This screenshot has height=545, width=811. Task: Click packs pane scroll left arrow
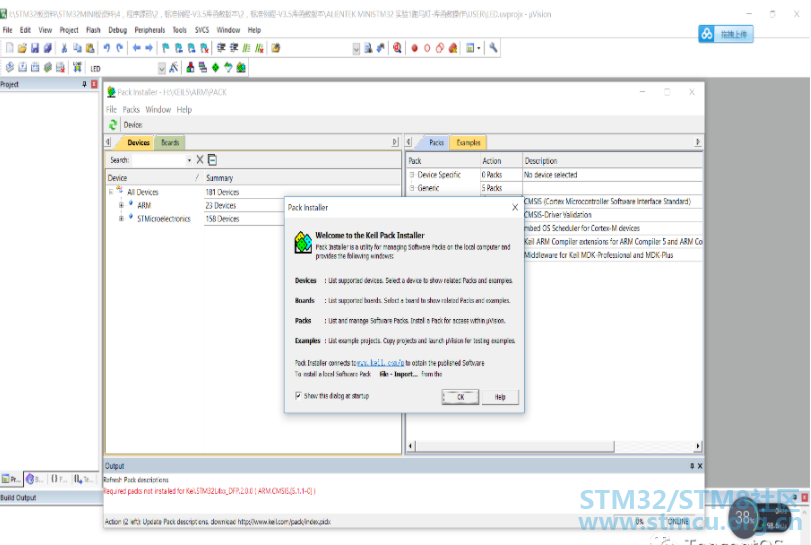411,446
